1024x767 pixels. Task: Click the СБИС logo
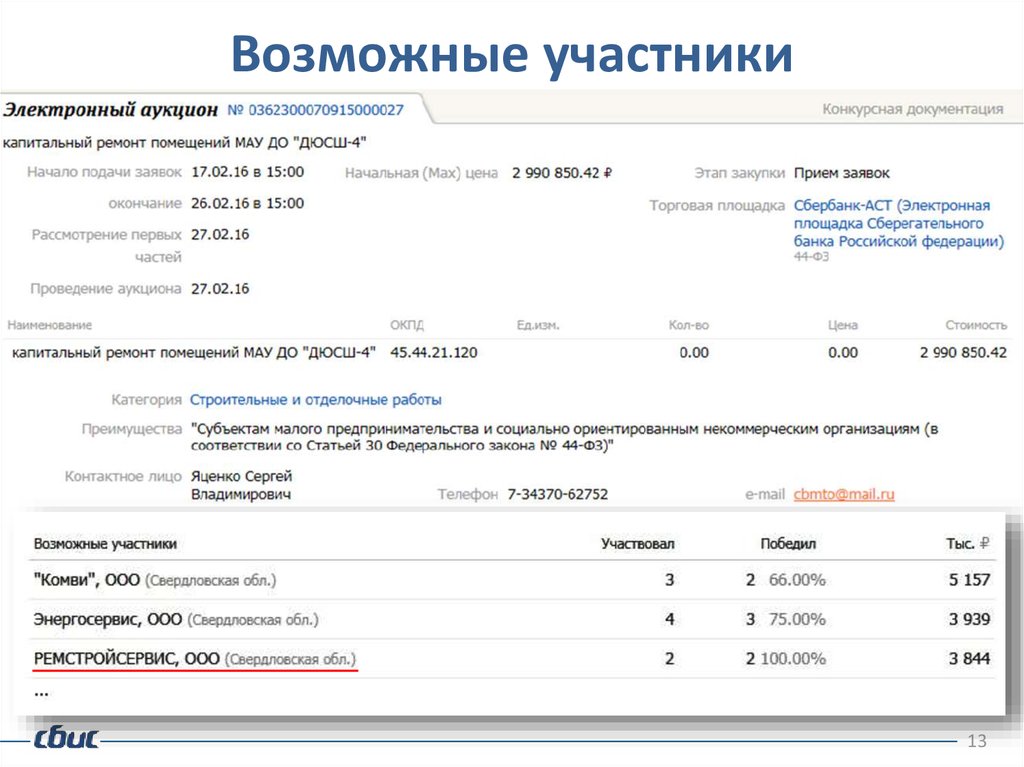pos(66,737)
